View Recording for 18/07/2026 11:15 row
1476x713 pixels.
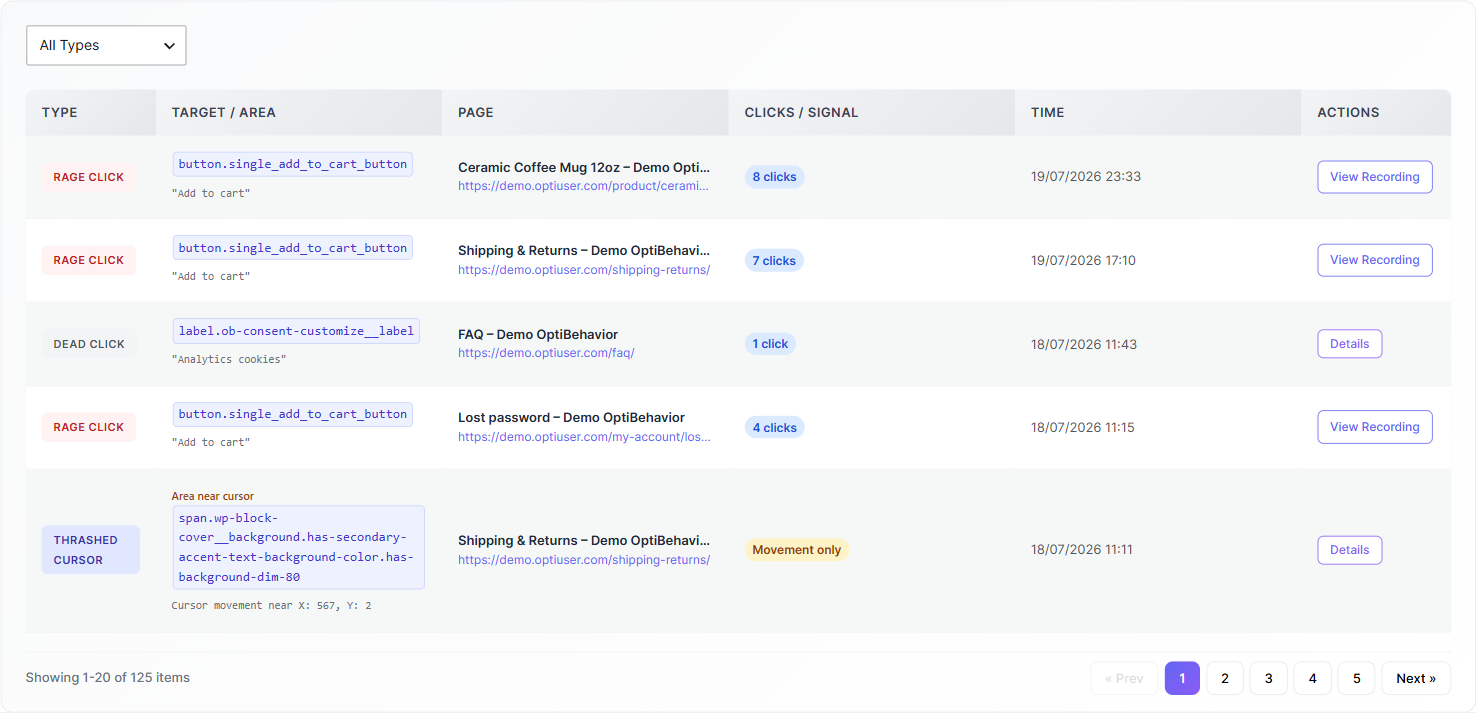1374,427
